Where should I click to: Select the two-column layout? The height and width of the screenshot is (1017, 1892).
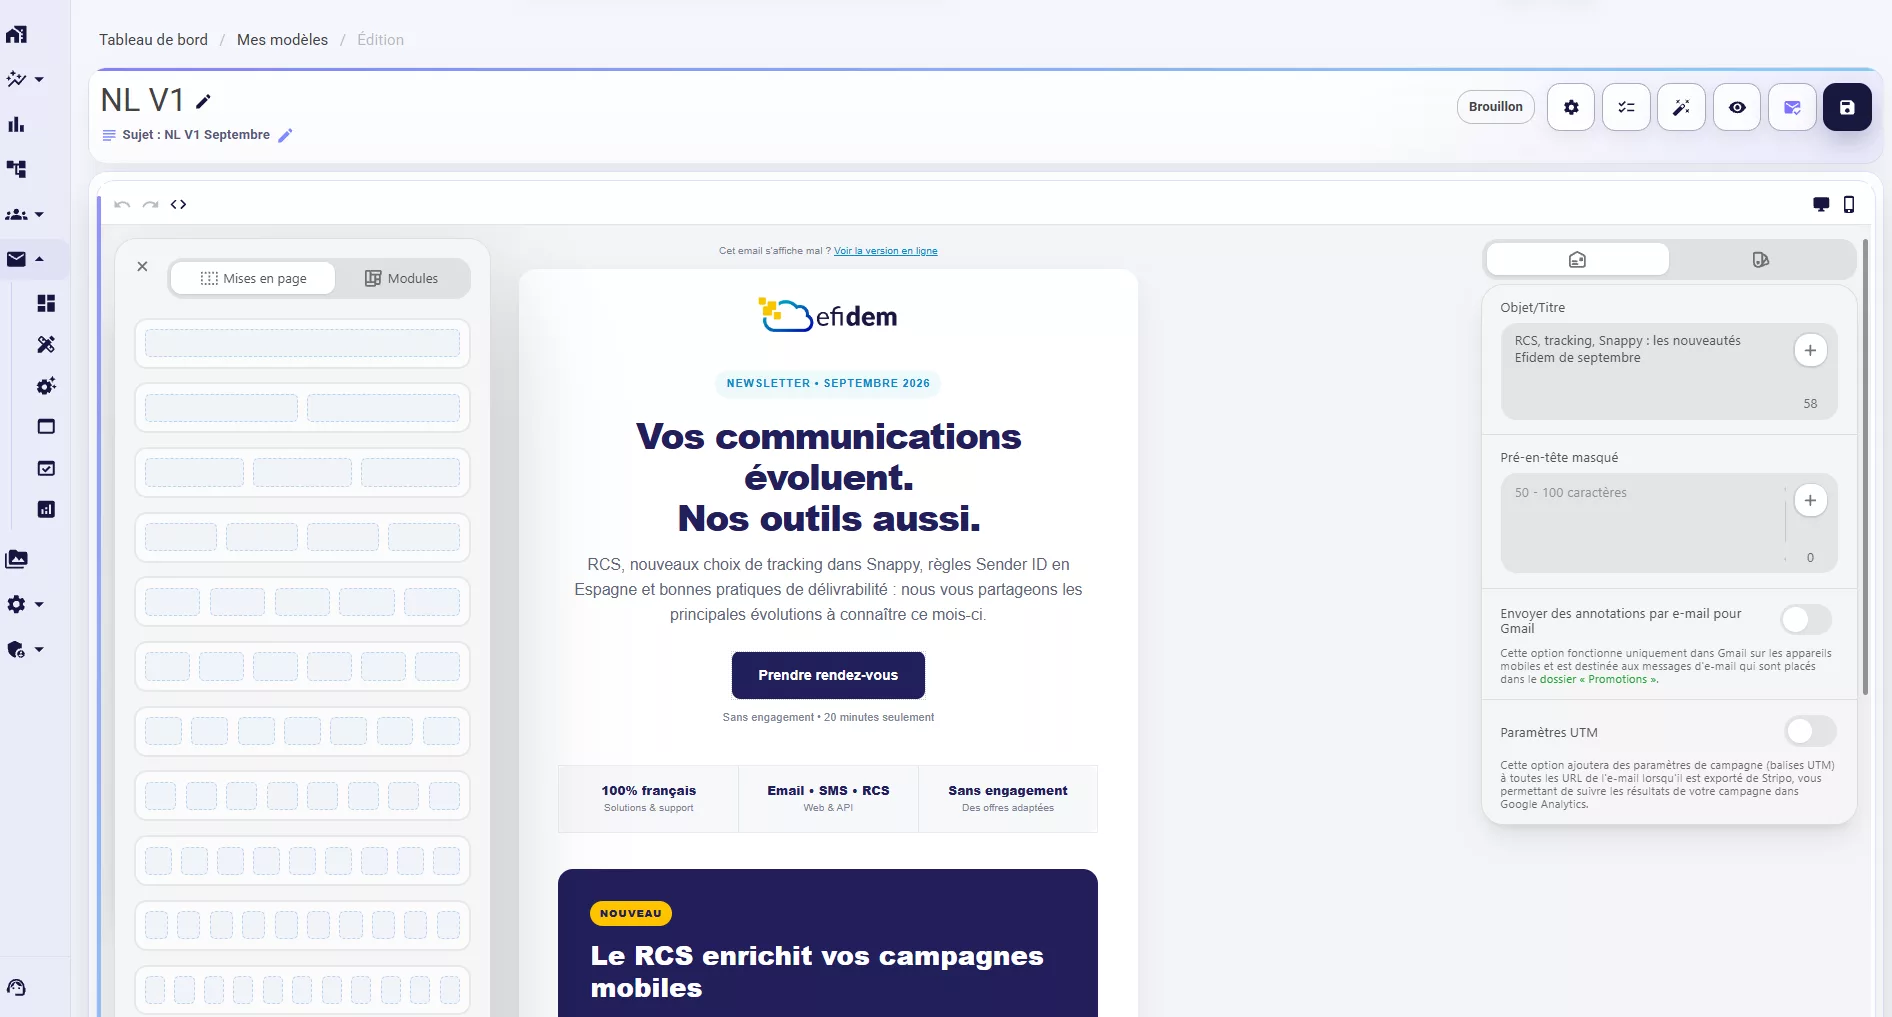pyautogui.click(x=302, y=408)
